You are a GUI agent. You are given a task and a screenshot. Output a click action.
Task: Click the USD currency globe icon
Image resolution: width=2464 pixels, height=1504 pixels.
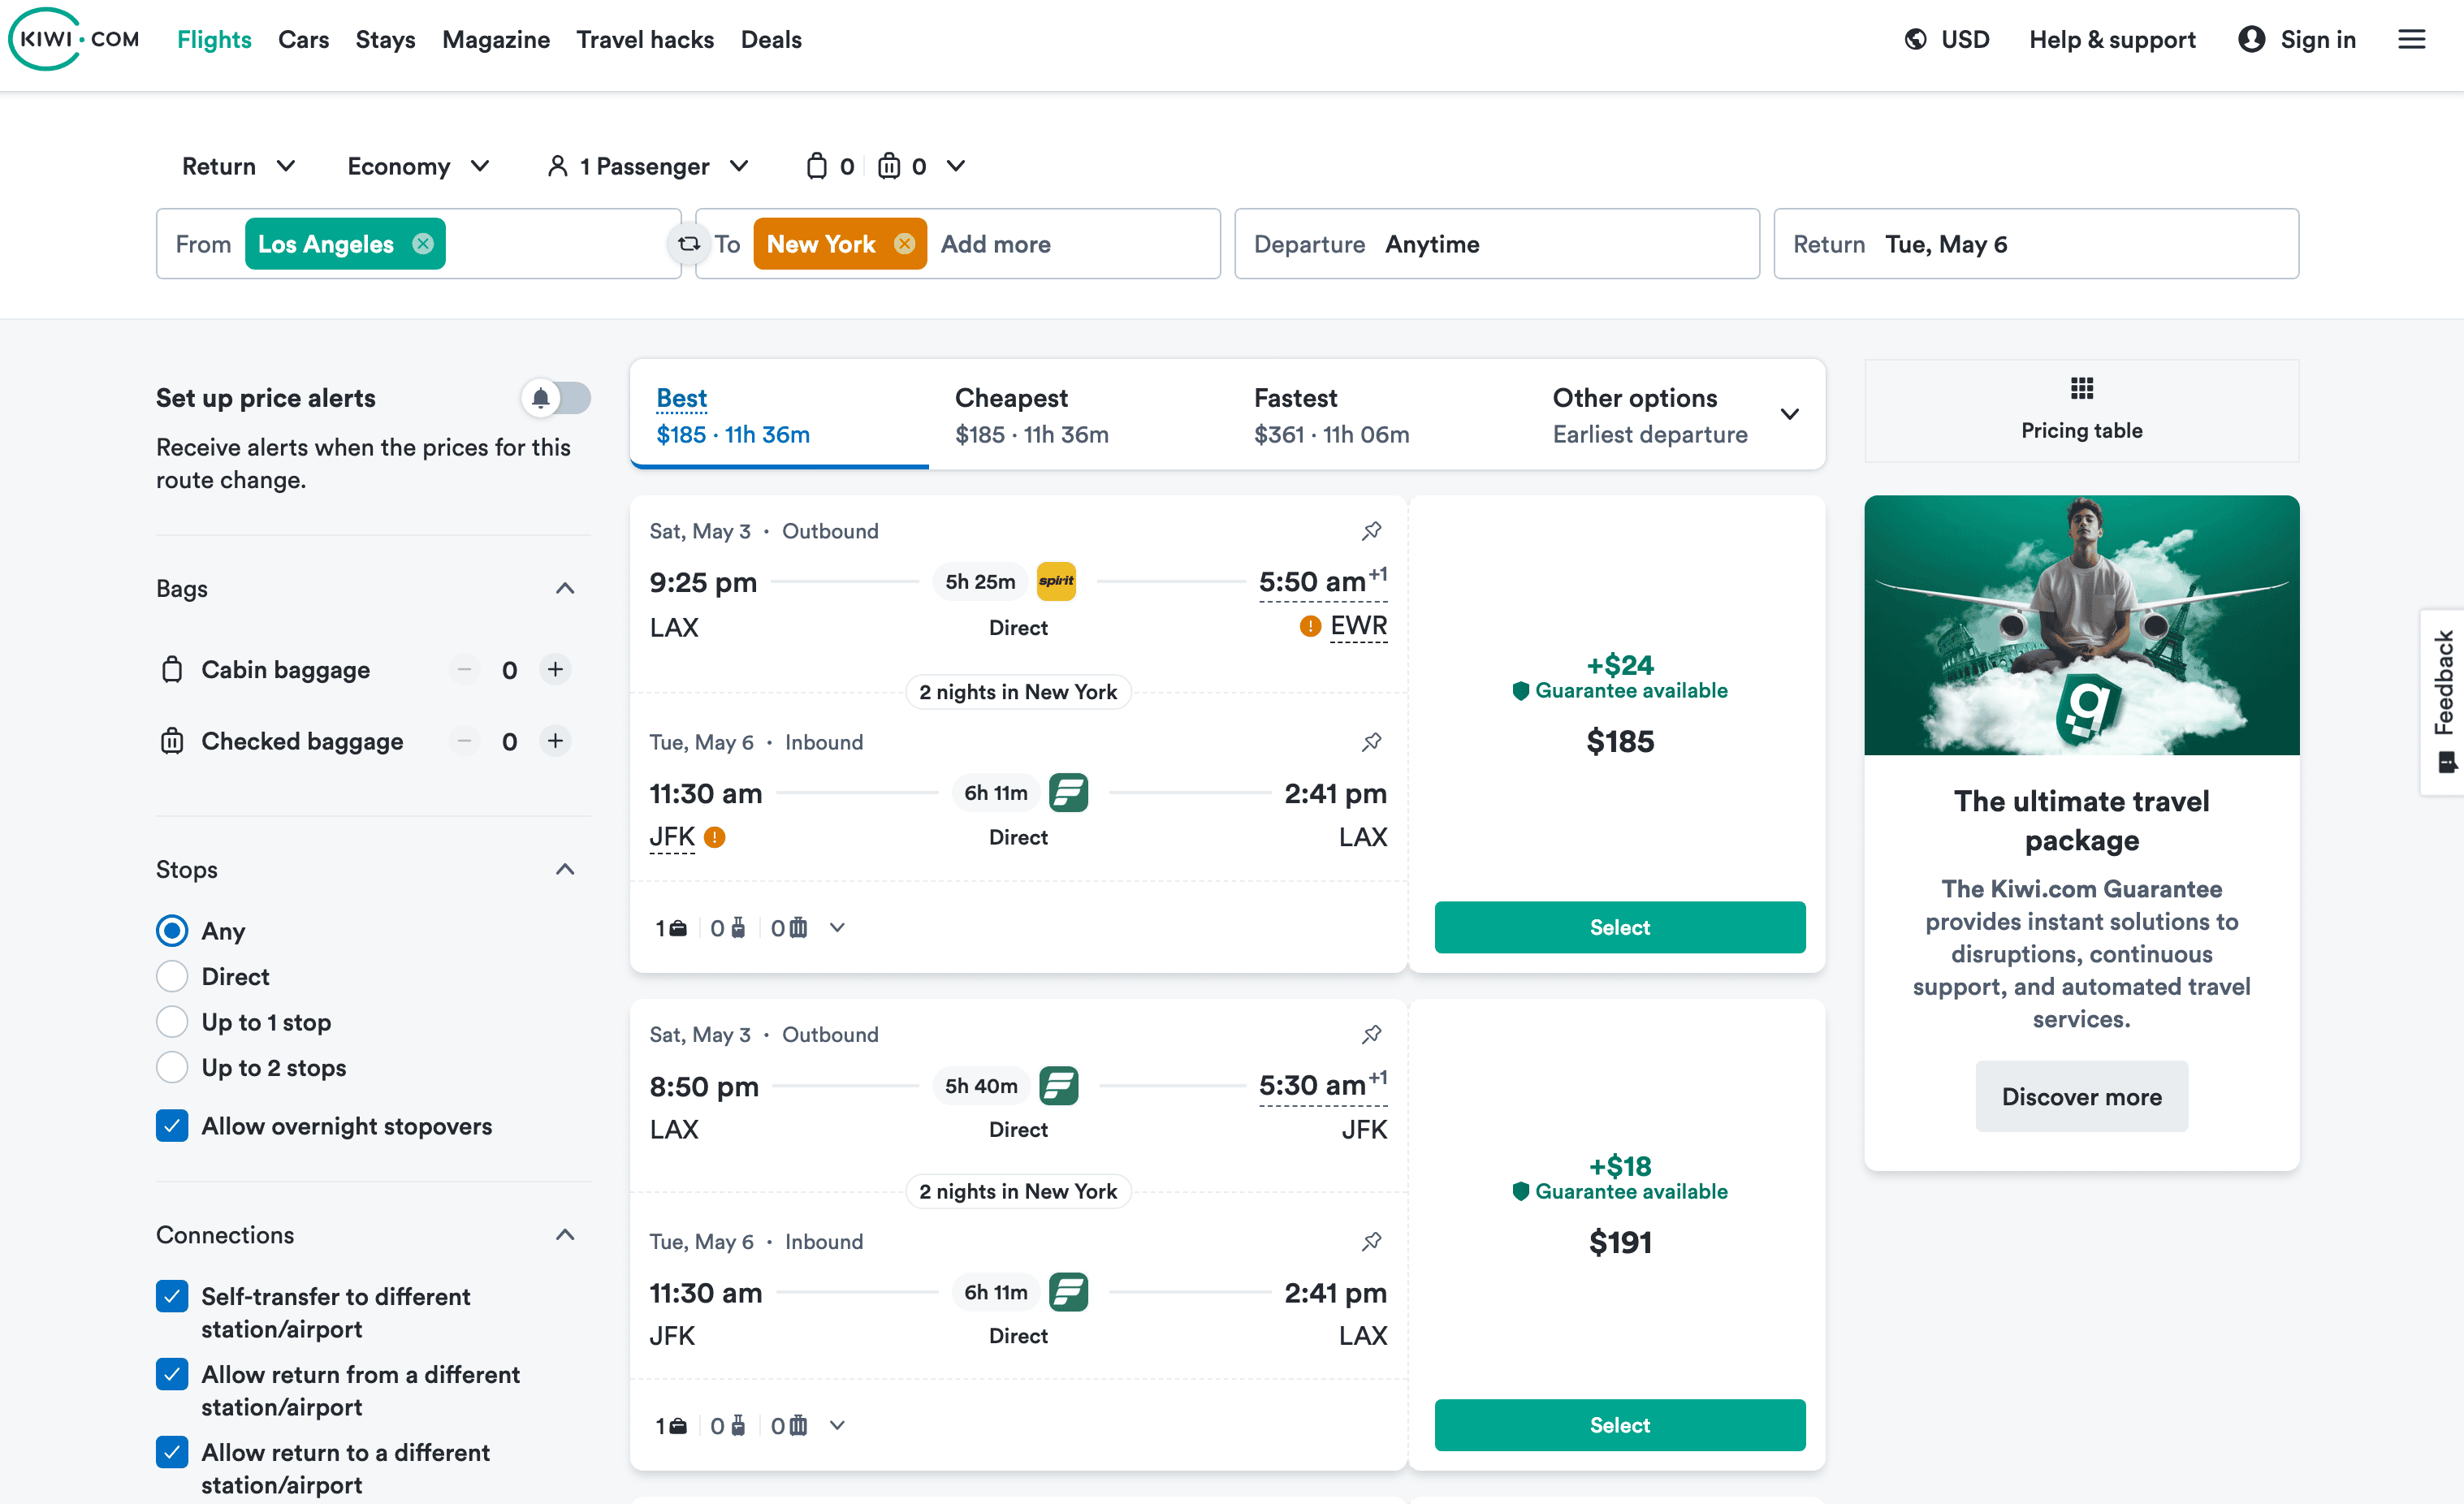click(x=1915, y=40)
